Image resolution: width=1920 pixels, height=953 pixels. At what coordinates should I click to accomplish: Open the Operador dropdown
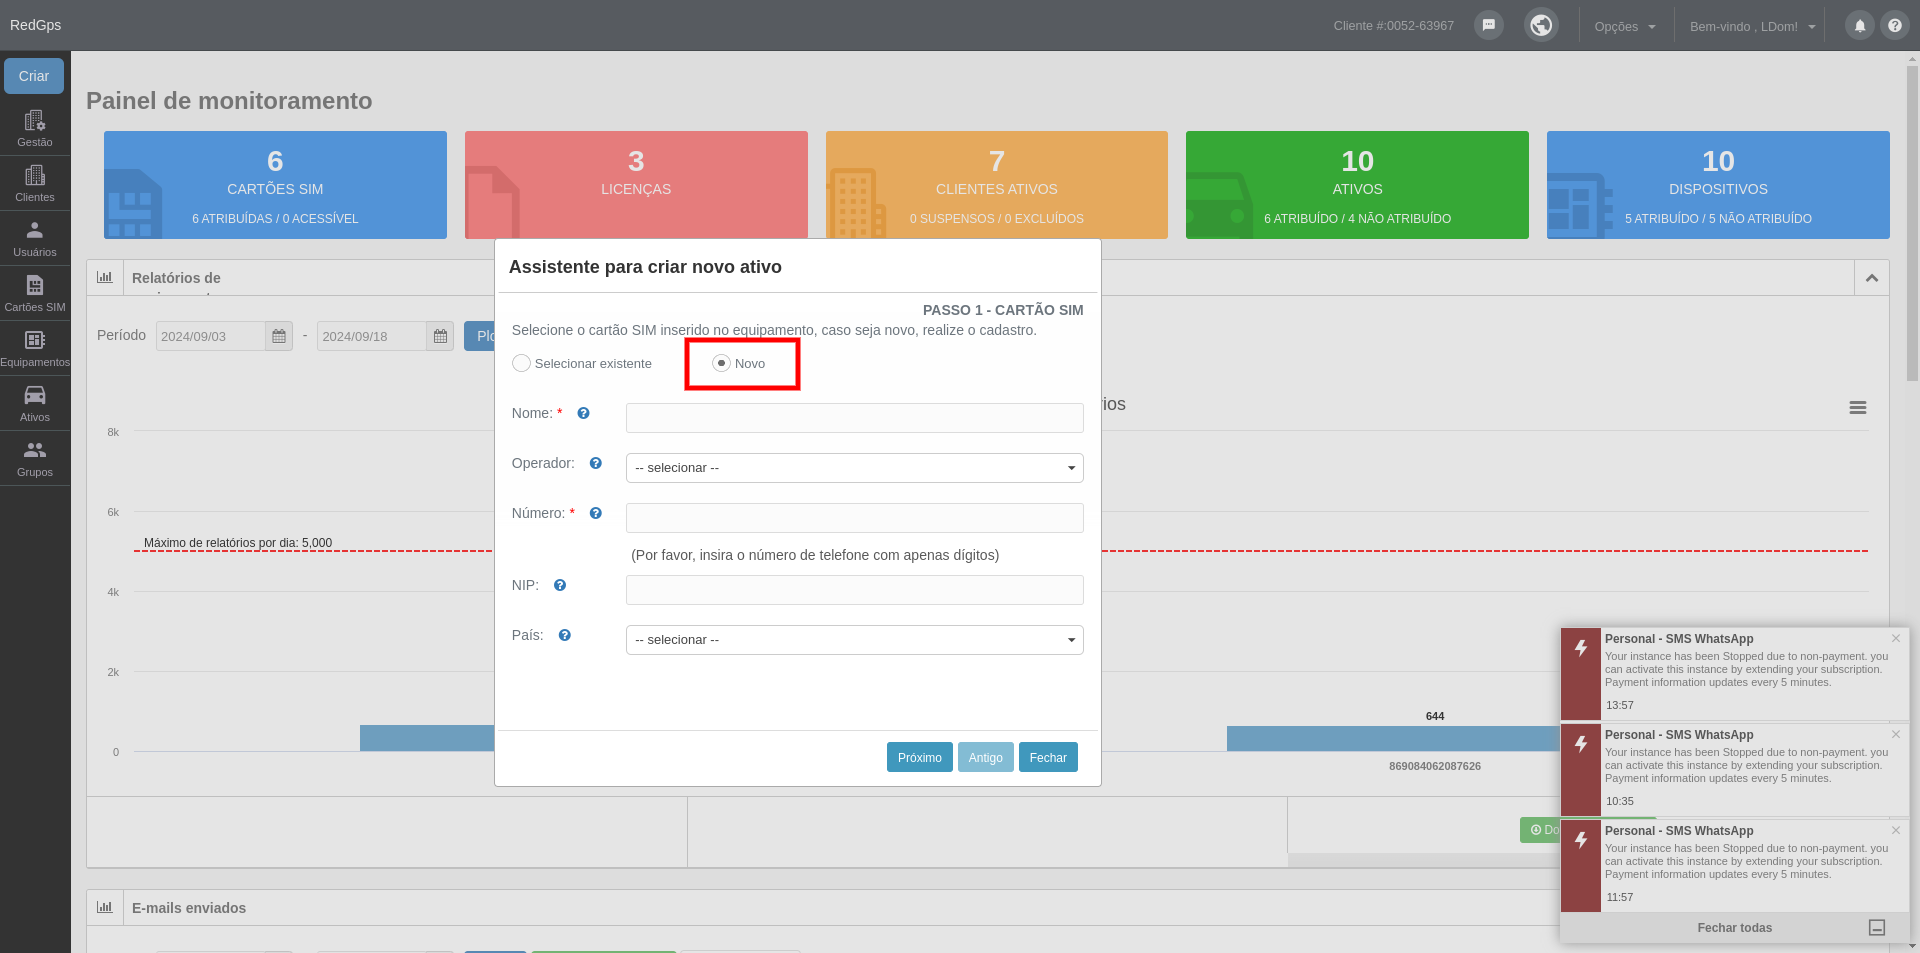[x=855, y=468]
